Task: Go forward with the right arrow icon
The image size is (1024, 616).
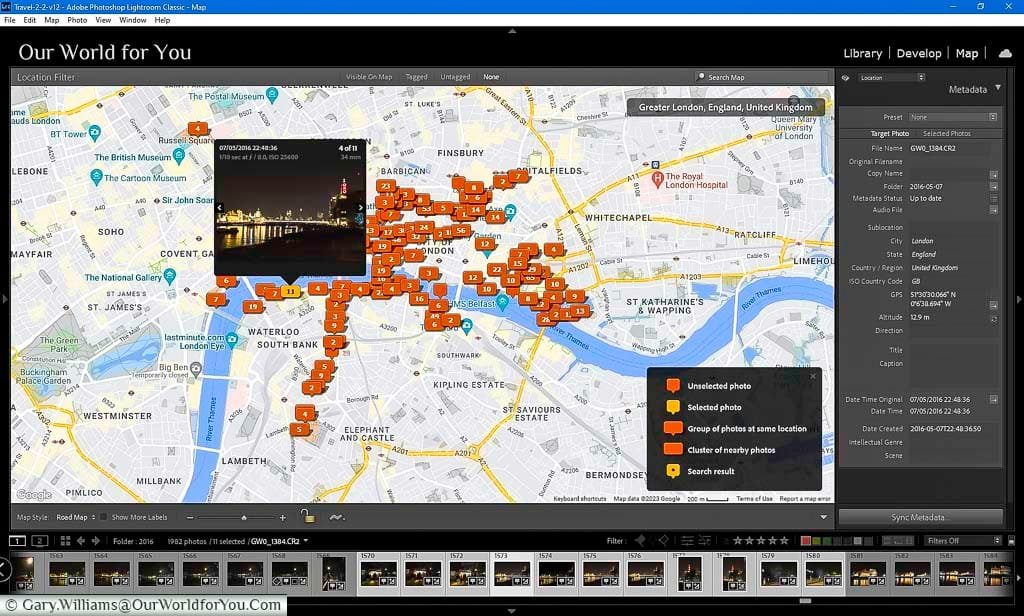Action: point(96,541)
